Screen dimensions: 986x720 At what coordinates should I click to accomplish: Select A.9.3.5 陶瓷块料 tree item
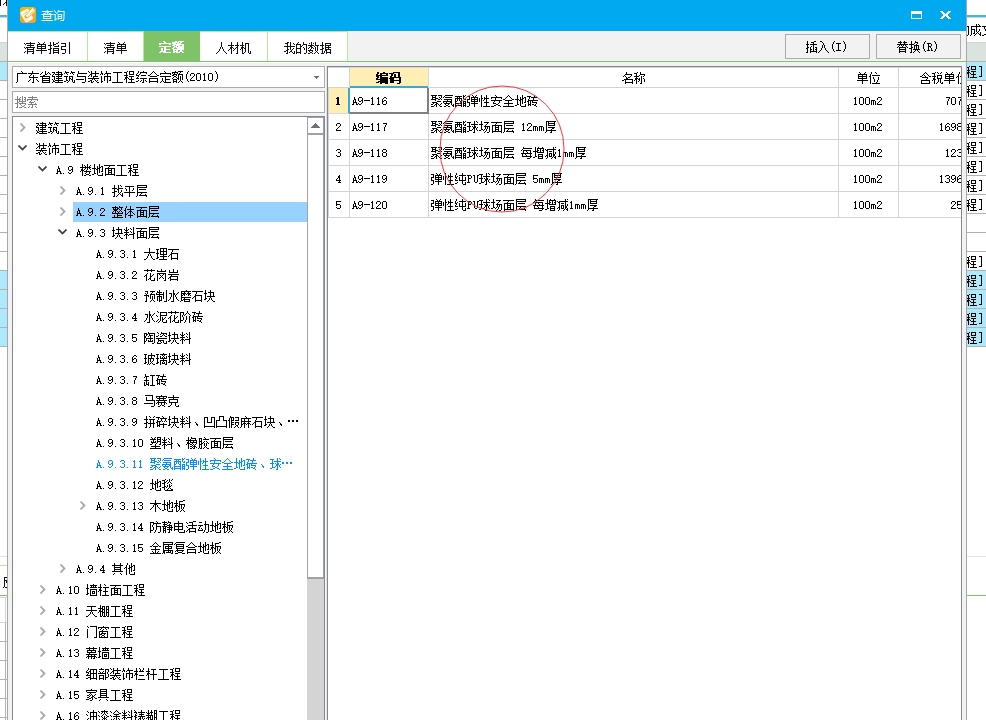coord(143,338)
